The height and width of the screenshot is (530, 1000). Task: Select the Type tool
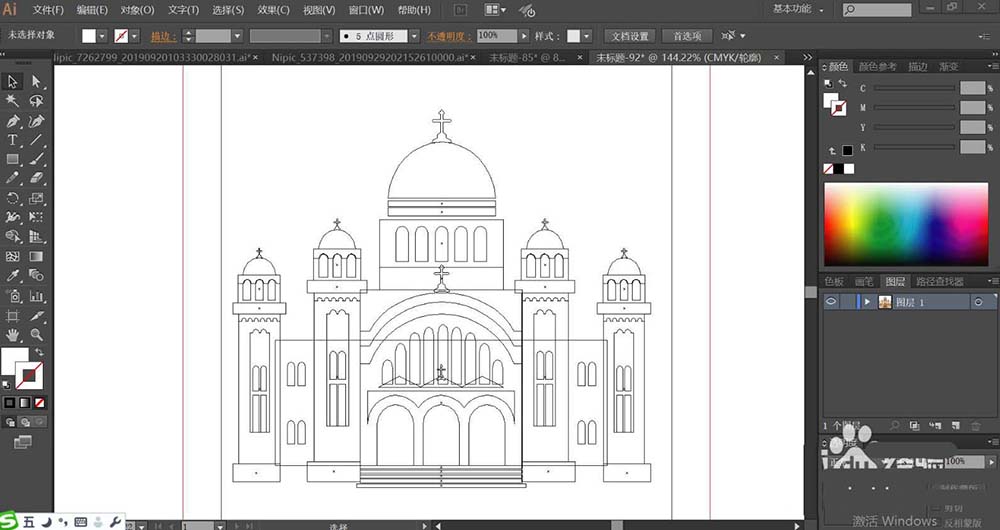point(13,140)
